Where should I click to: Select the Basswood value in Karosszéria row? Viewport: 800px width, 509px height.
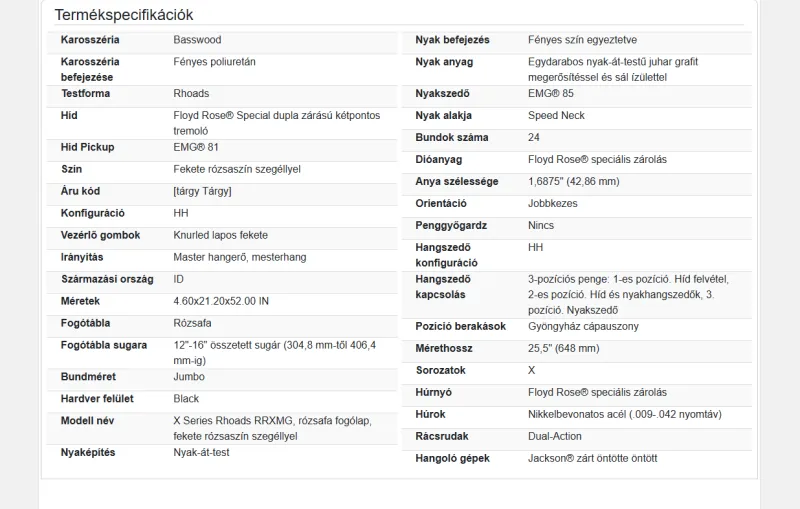point(197,40)
